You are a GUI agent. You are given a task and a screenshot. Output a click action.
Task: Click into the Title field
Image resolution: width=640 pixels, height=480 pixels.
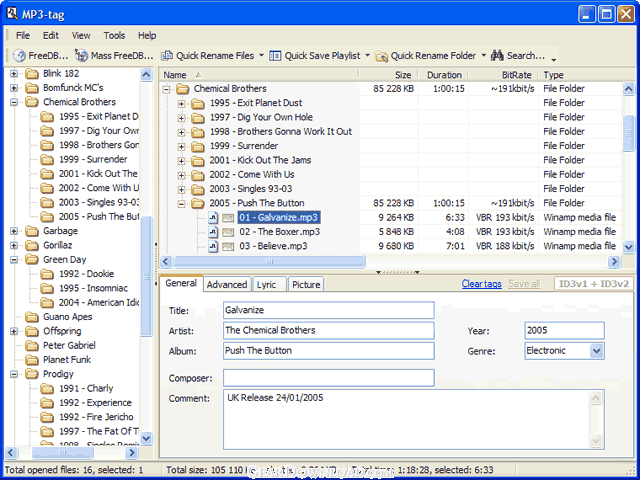[329, 310]
